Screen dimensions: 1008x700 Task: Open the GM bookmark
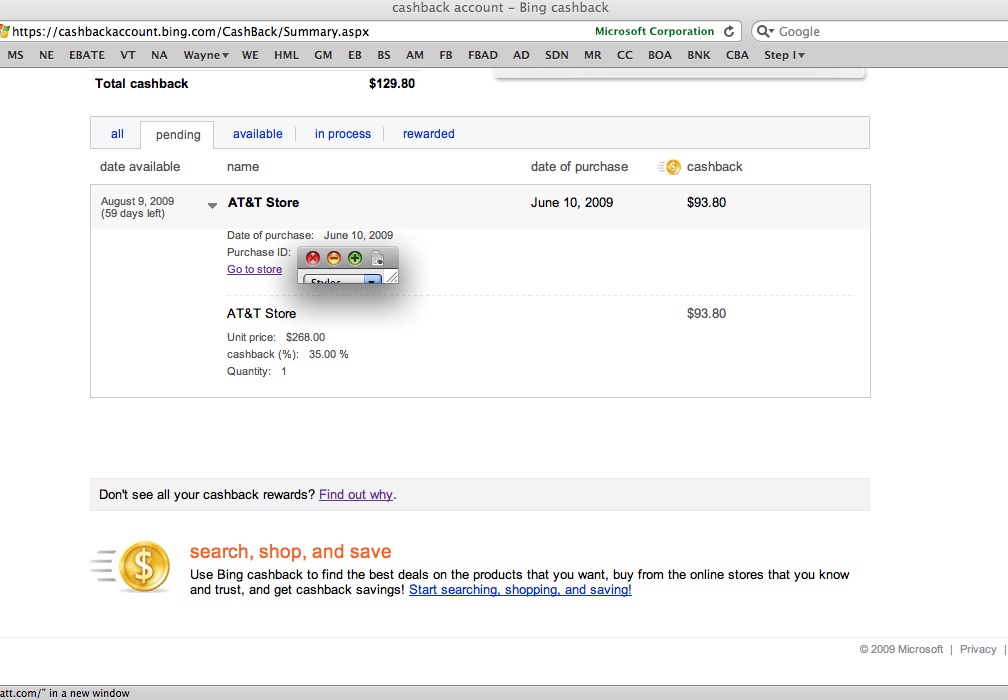click(323, 55)
